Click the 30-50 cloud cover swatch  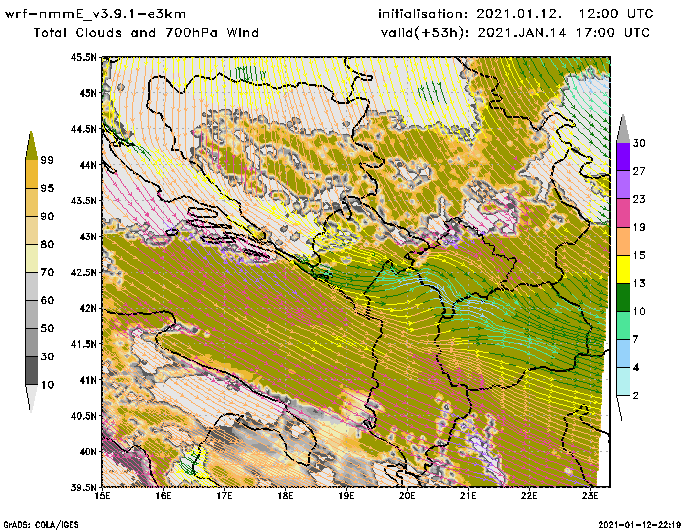31,342
